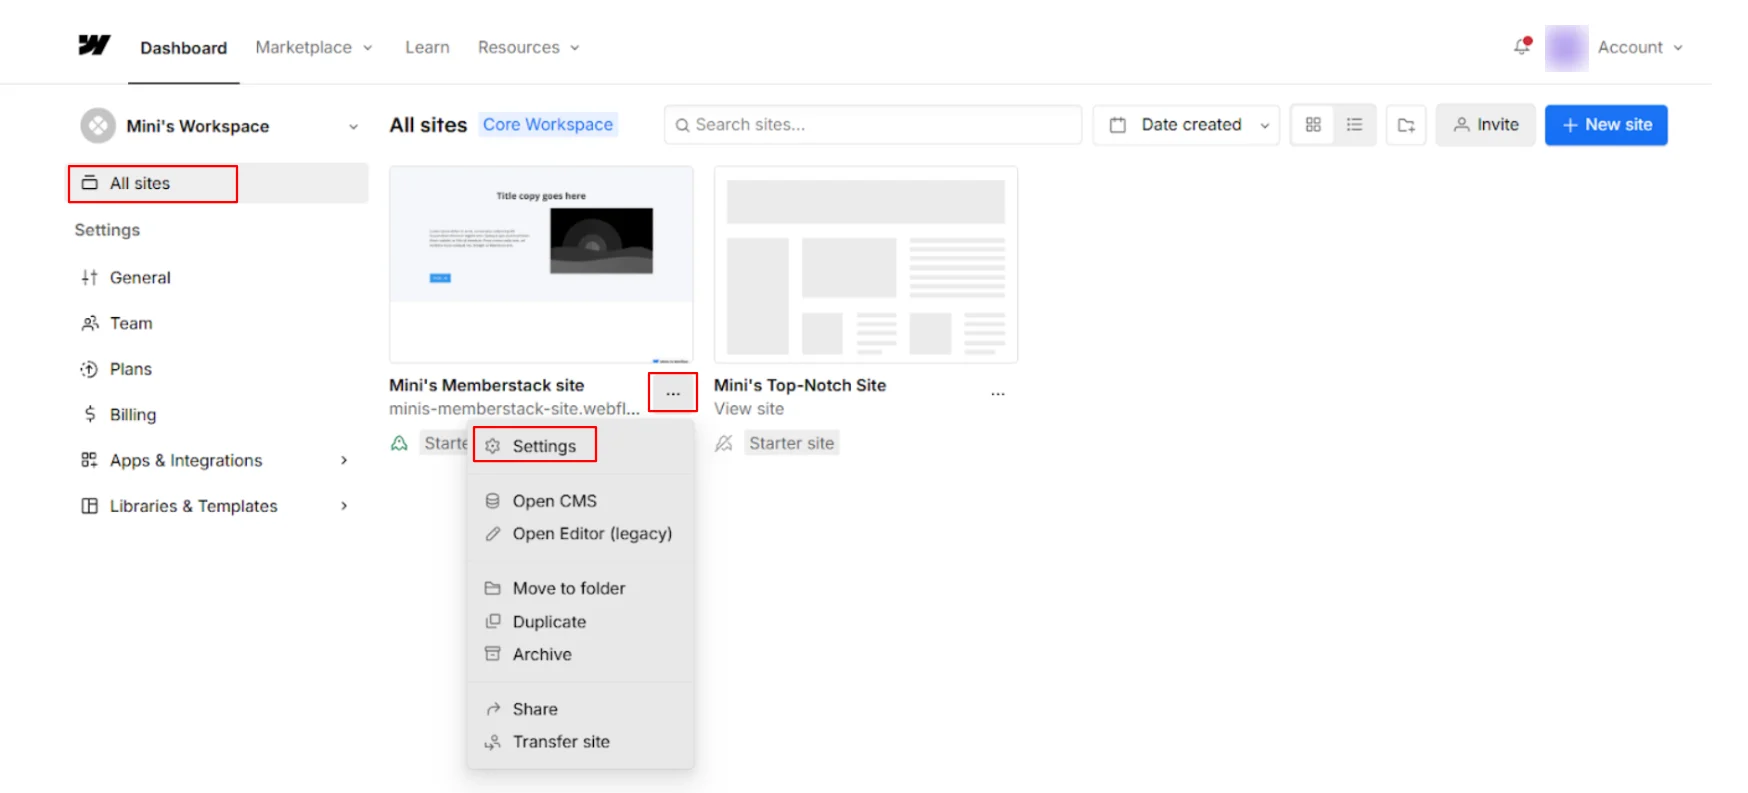This screenshot has width=1748, height=793.
Task: Click the Starter site badge for Top-Notch Site
Action: (x=792, y=443)
